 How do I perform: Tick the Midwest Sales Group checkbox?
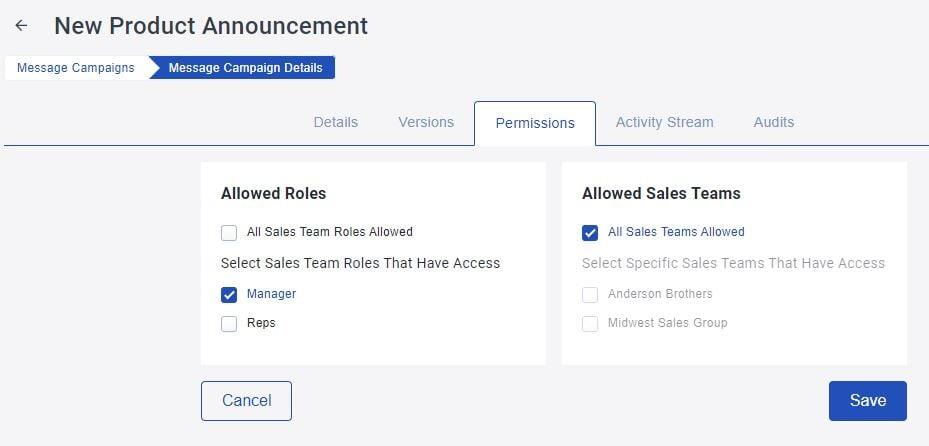coord(590,324)
